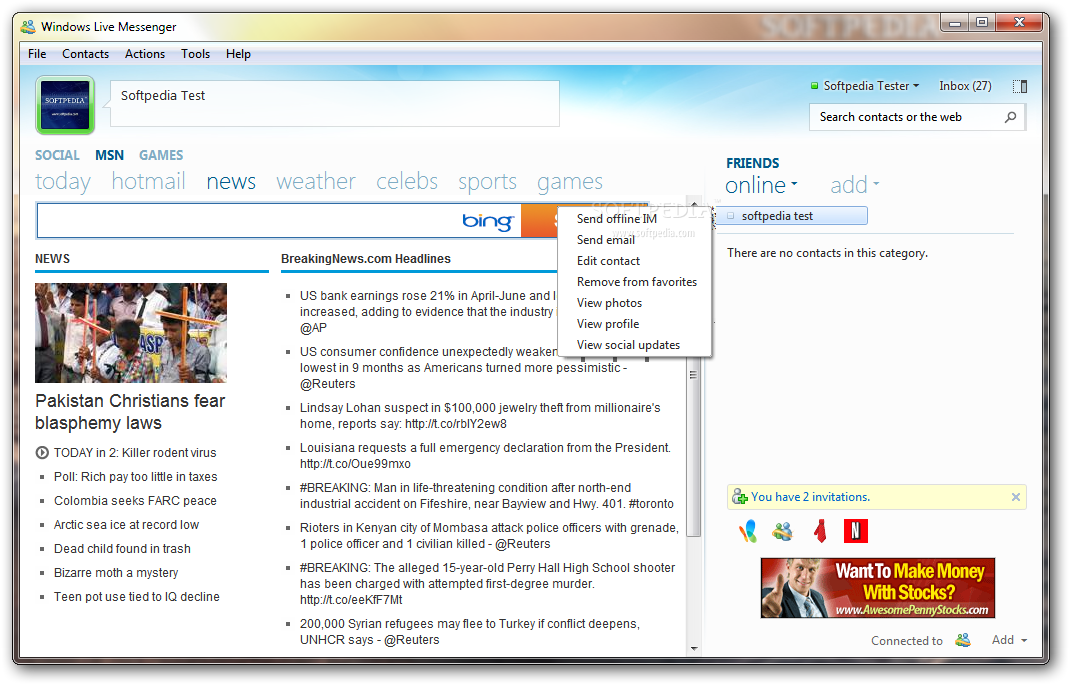This screenshot has width=1070, height=685.
Task: Open the Add services dropdown at bottom
Action: (1009, 640)
